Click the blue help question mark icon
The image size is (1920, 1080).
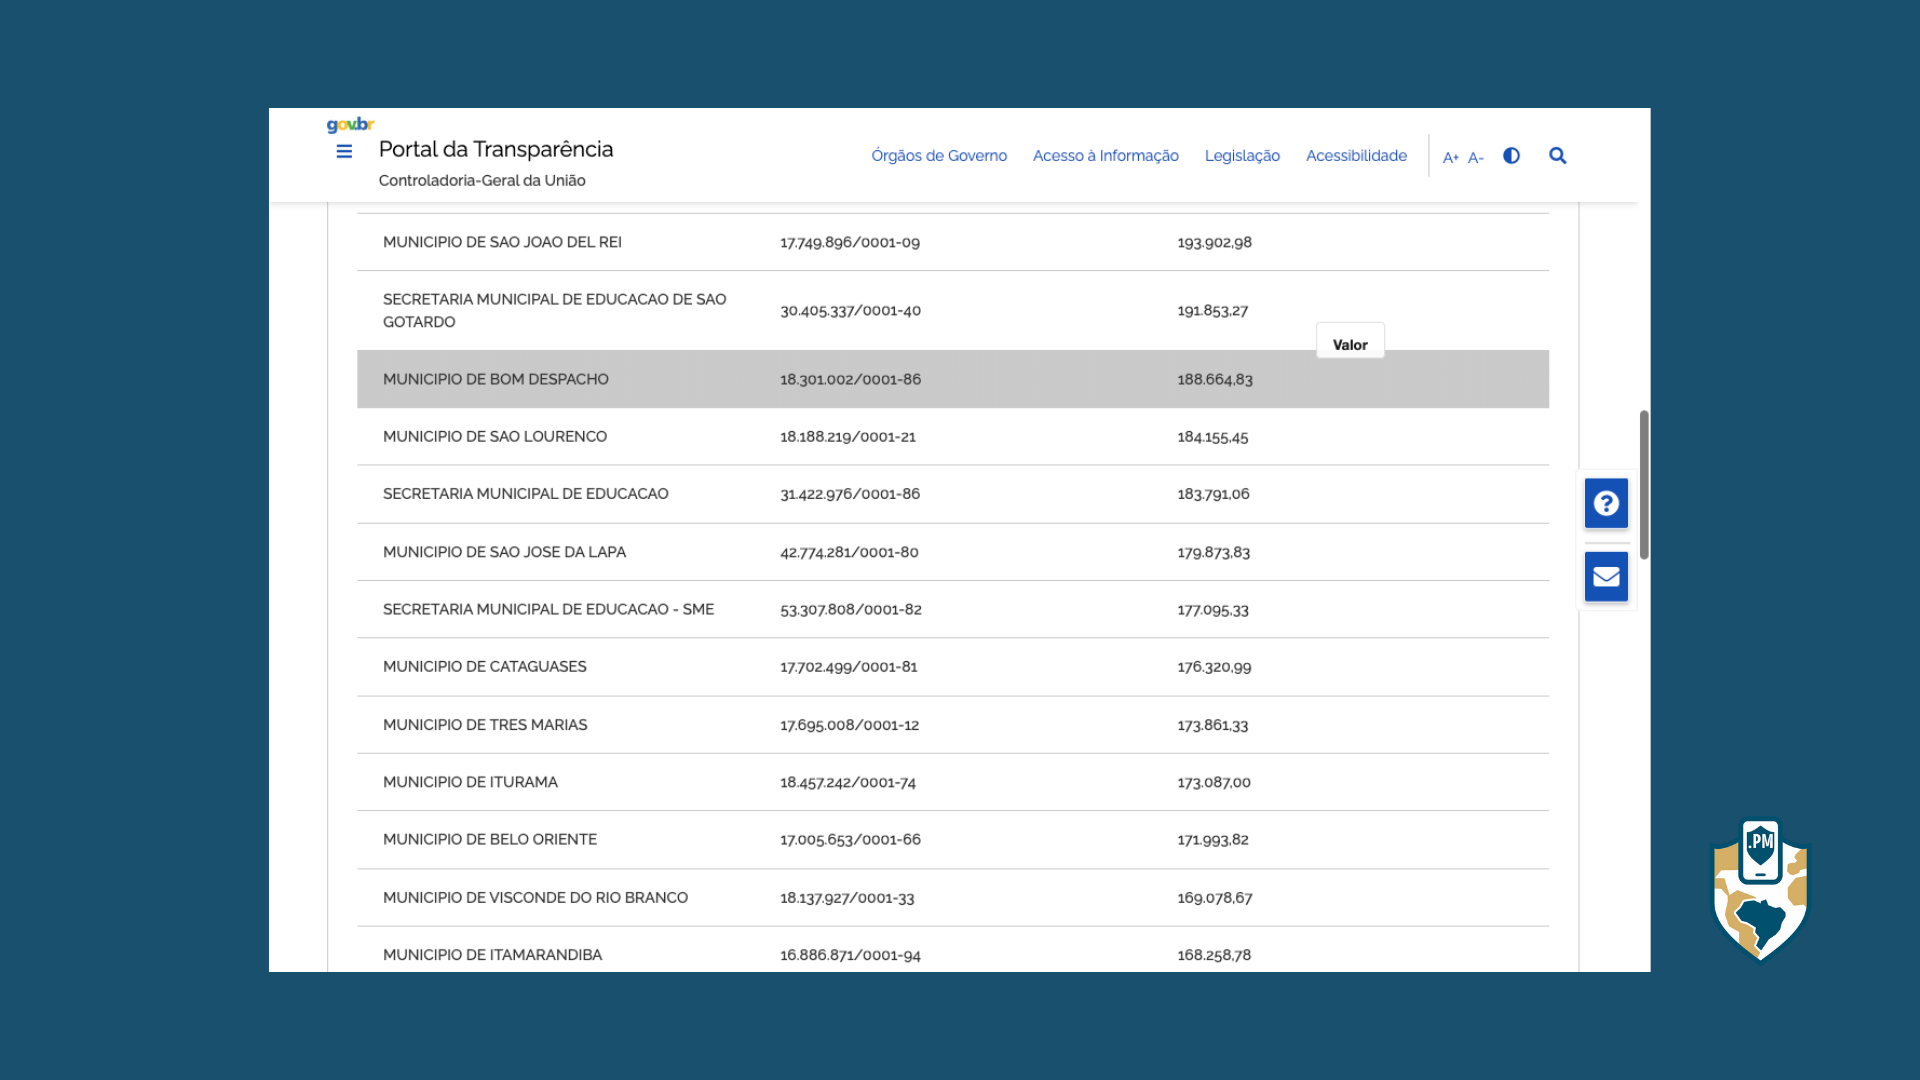click(1606, 503)
